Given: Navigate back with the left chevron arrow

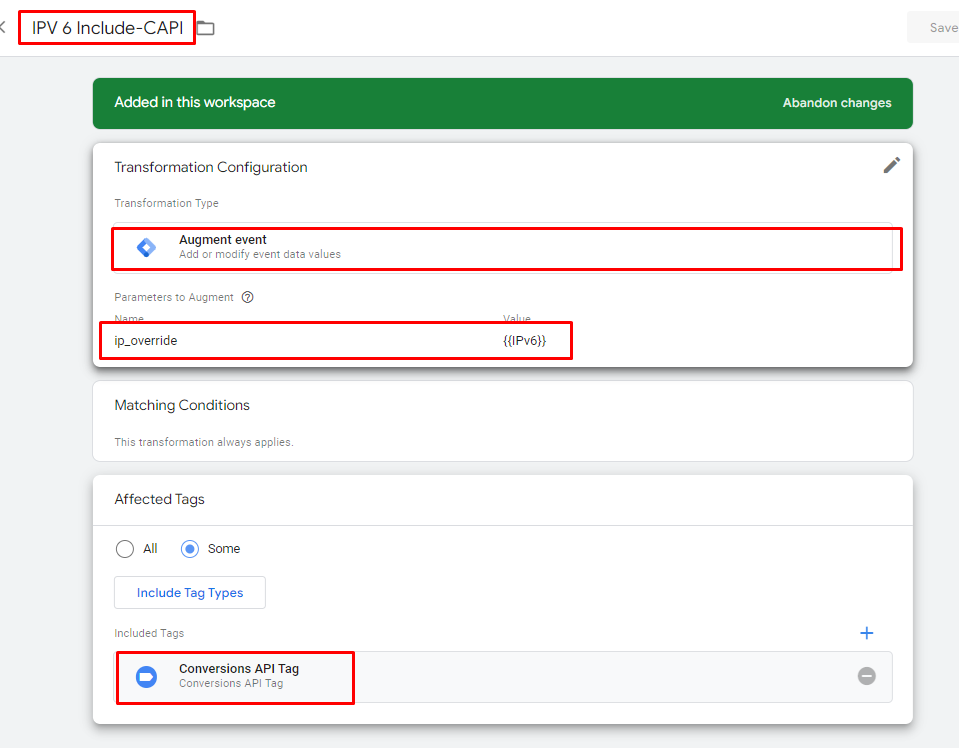Looking at the screenshot, I should pos(5,27).
